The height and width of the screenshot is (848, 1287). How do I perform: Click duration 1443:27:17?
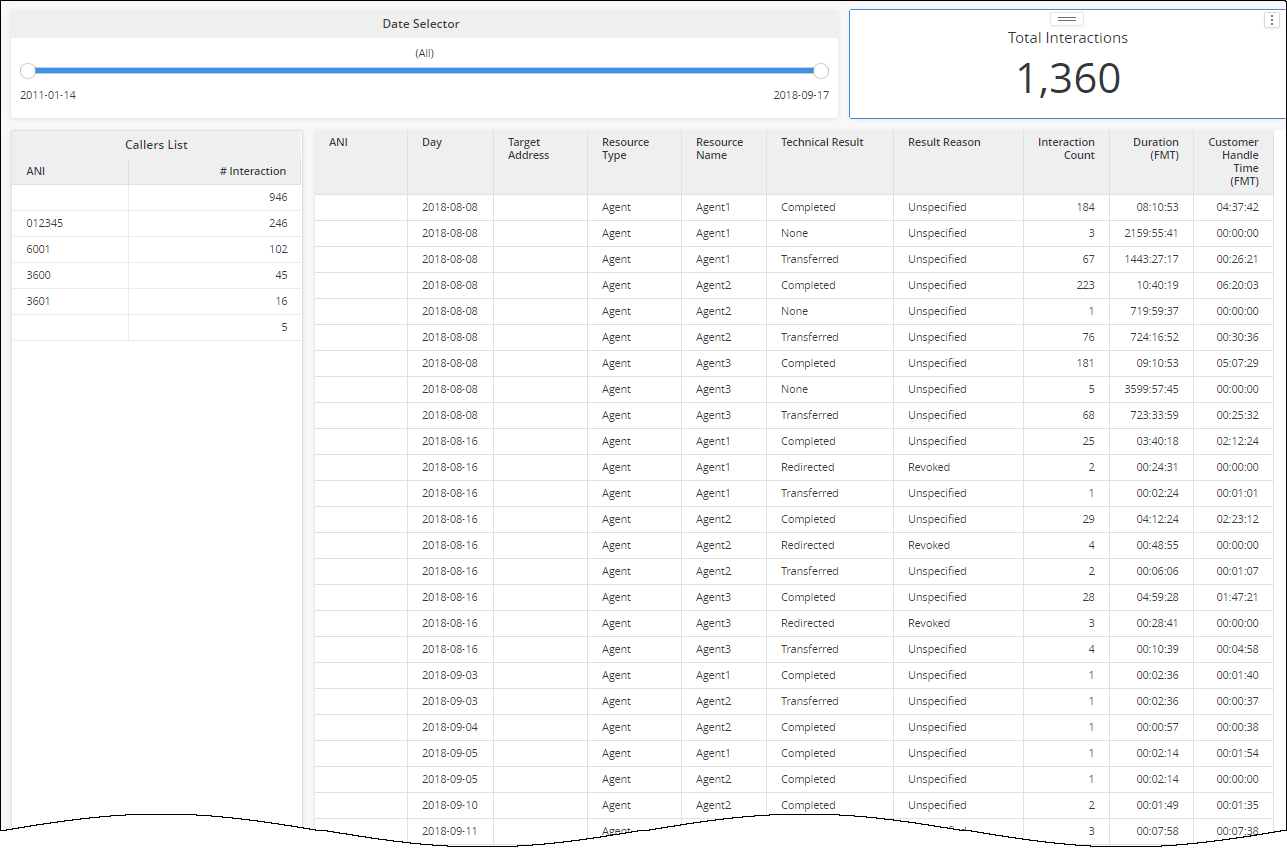click(1151, 259)
